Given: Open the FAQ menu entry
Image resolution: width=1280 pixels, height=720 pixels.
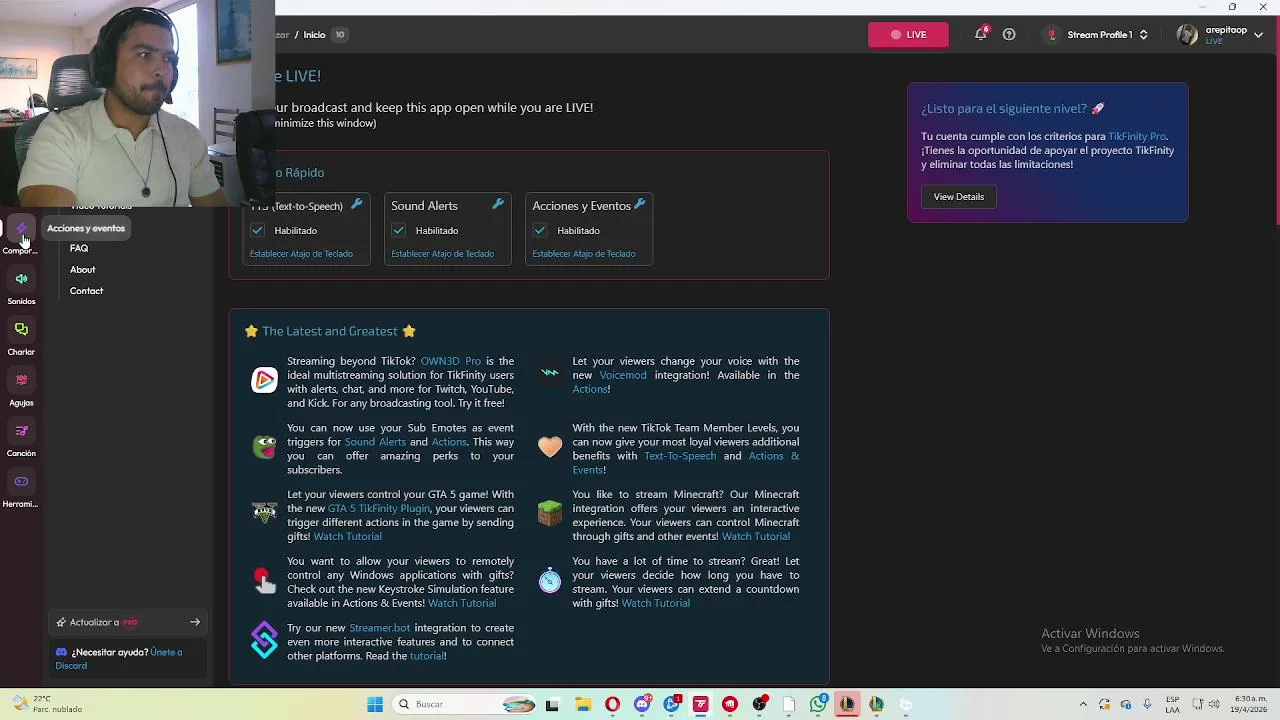Looking at the screenshot, I should tap(79, 248).
